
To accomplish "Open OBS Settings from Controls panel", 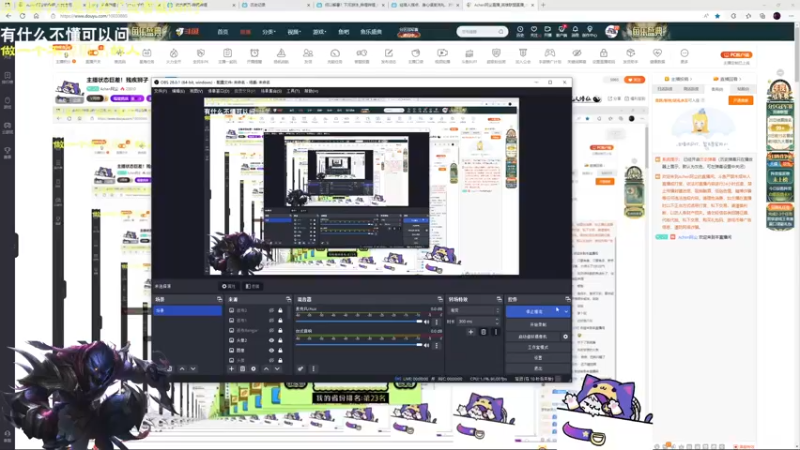I will [538, 358].
